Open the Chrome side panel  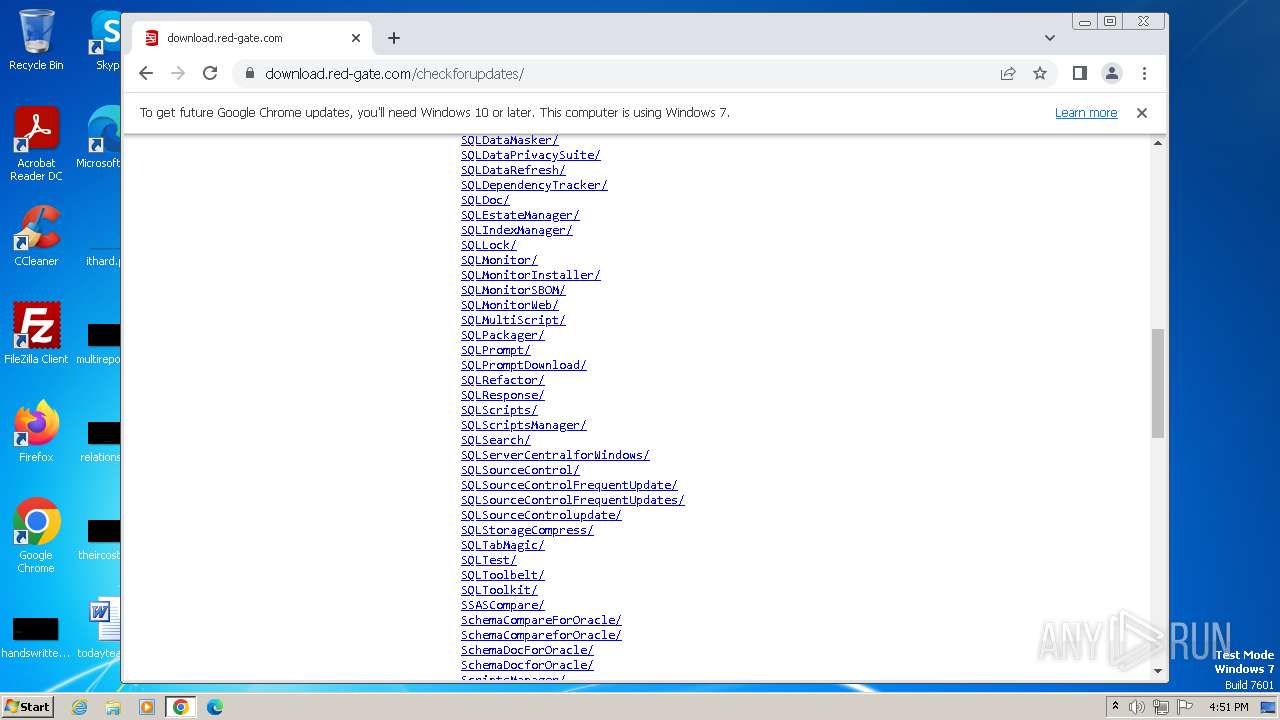click(1080, 73)
